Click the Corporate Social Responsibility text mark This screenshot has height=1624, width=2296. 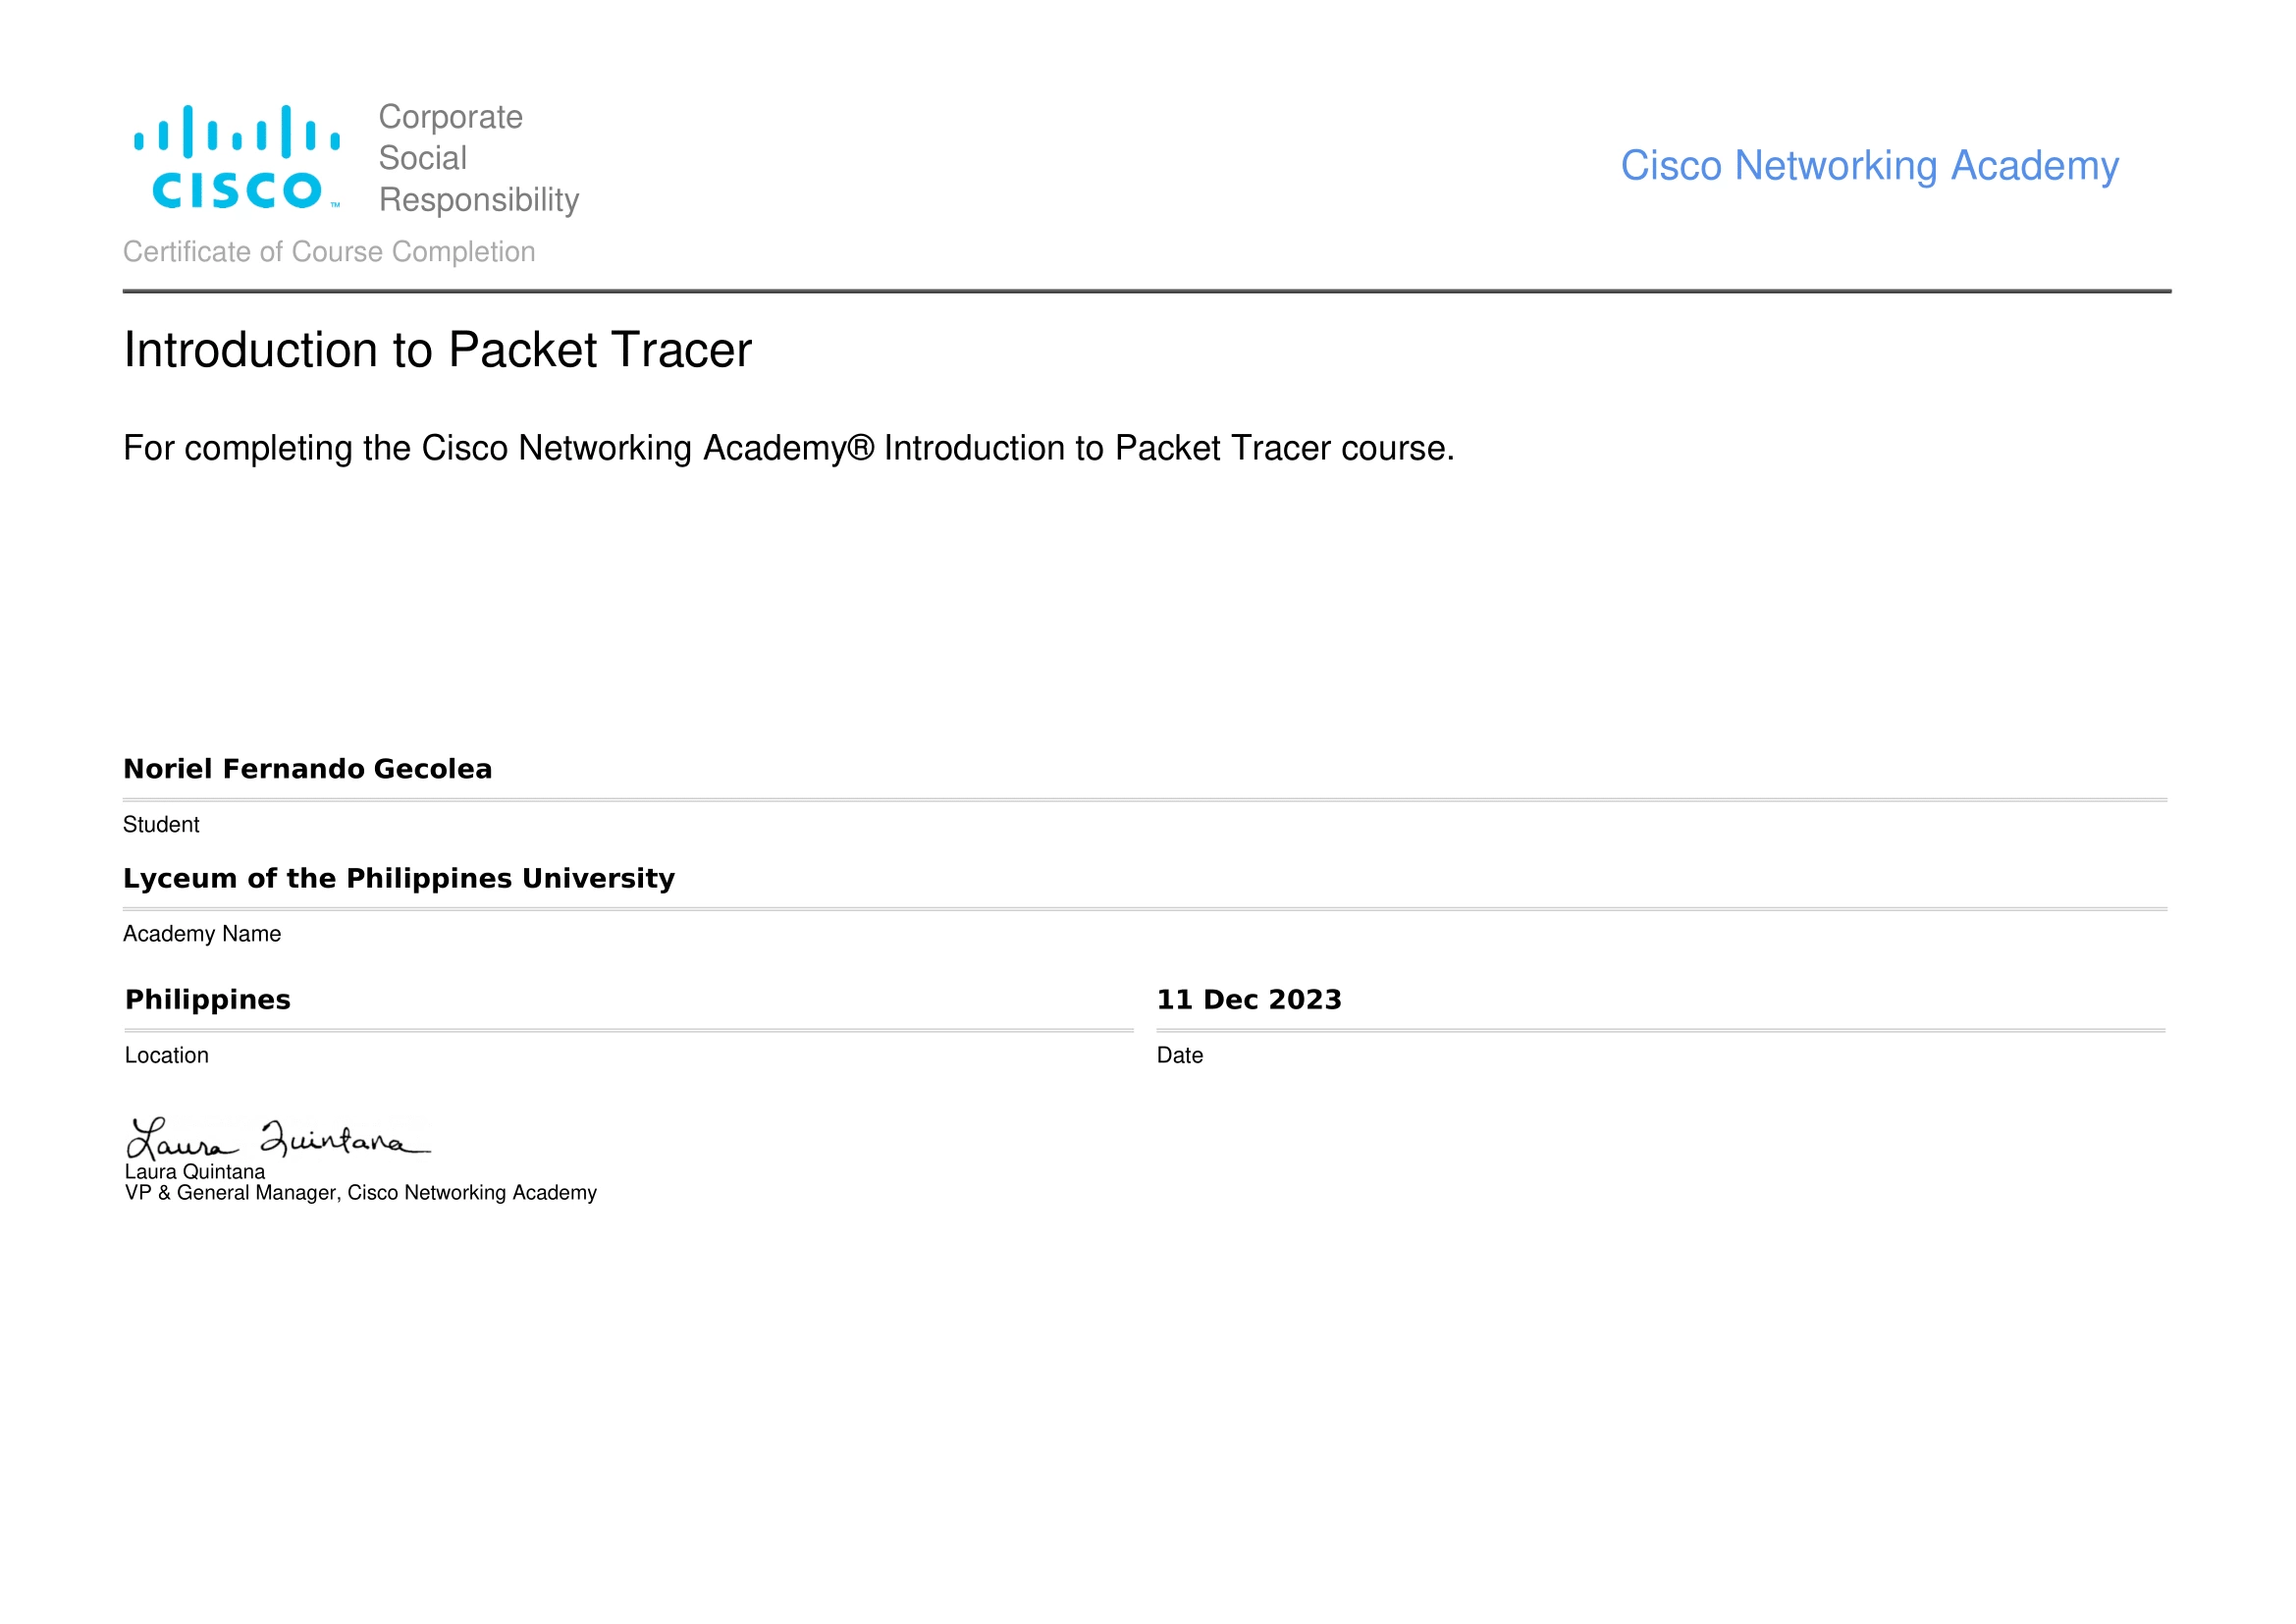click(x=478, y=158)
